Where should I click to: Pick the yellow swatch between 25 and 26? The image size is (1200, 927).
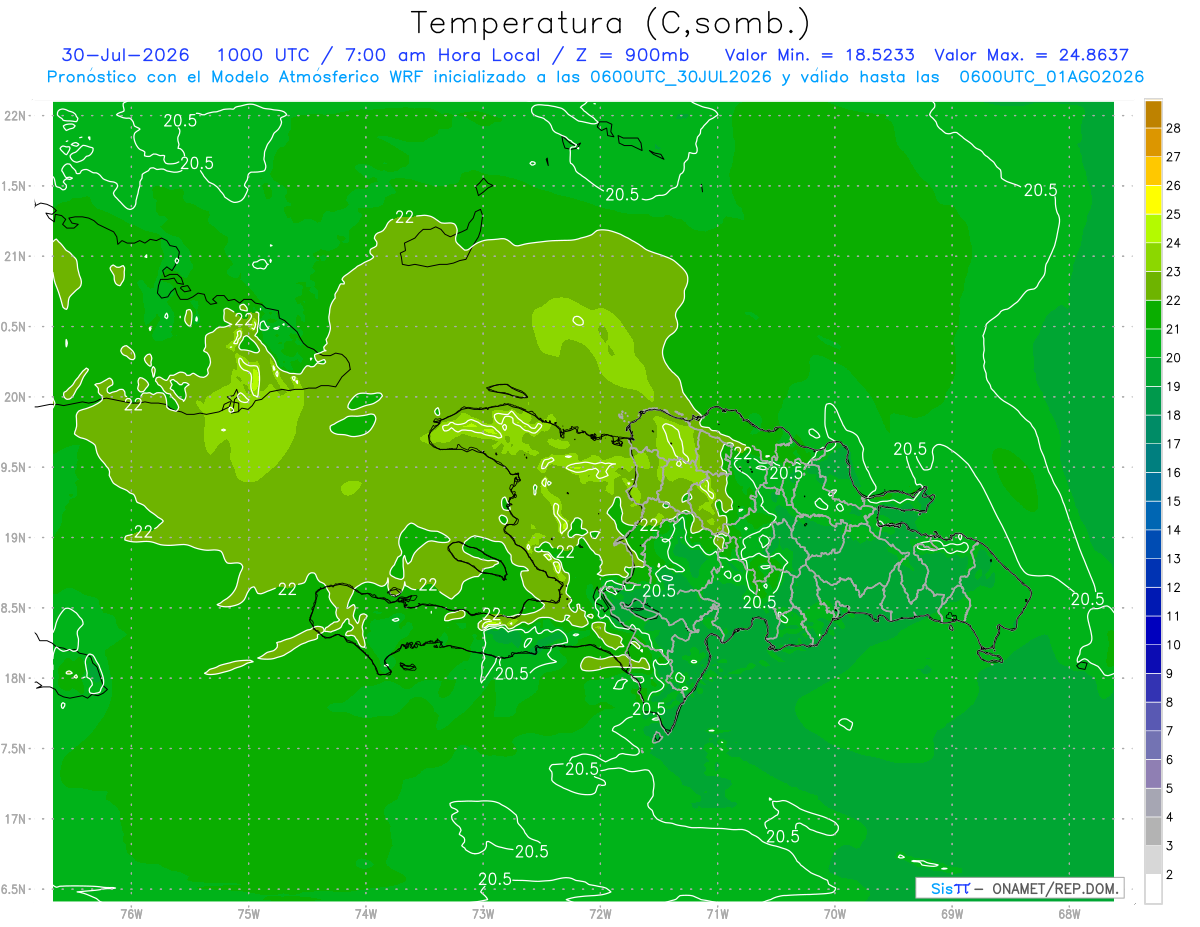pos(1153,200)
